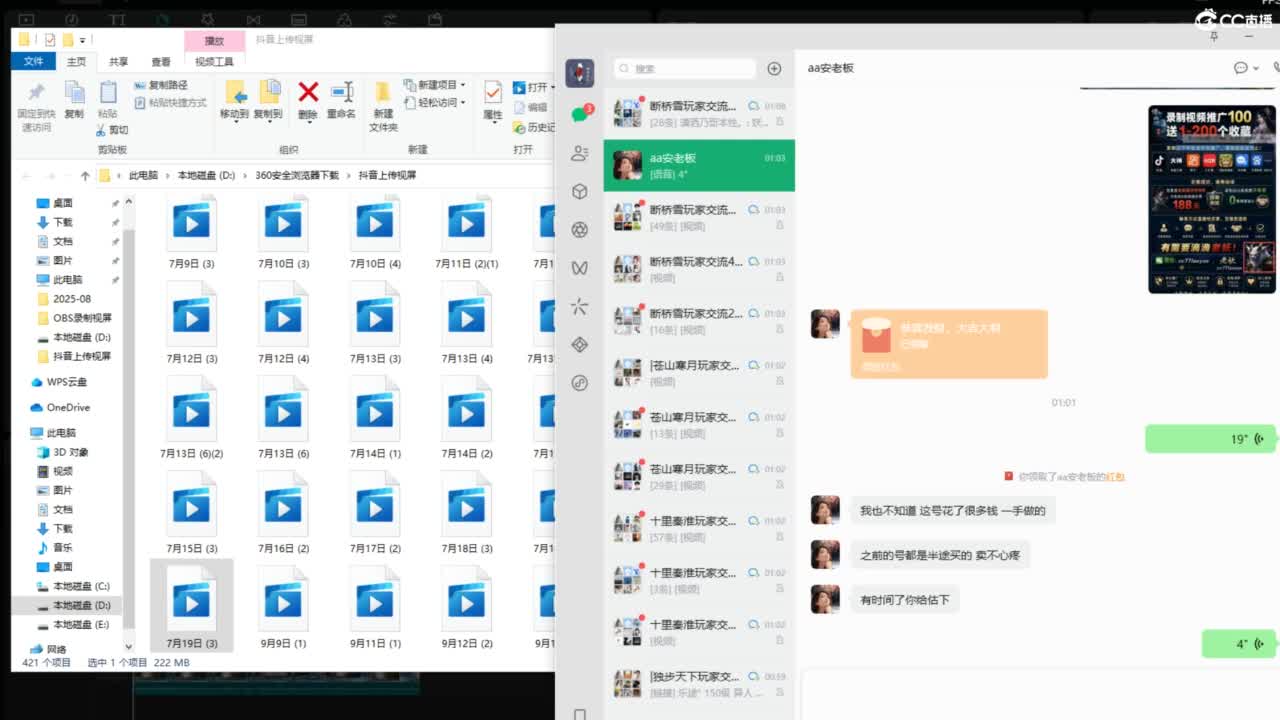Click the Explorer up-arrow navigation icon
This screenshot has width=1280, height=720.
click(85, 175)
